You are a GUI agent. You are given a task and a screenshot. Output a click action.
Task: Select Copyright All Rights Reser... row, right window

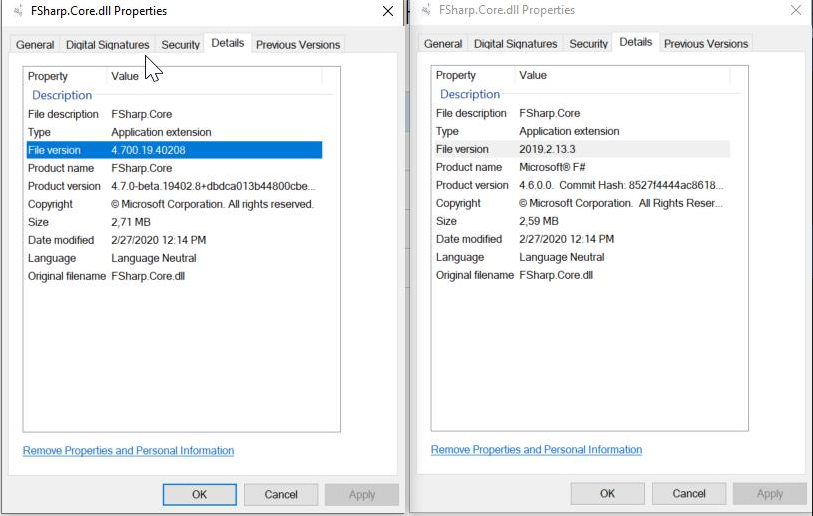click(x=582, y=203)
